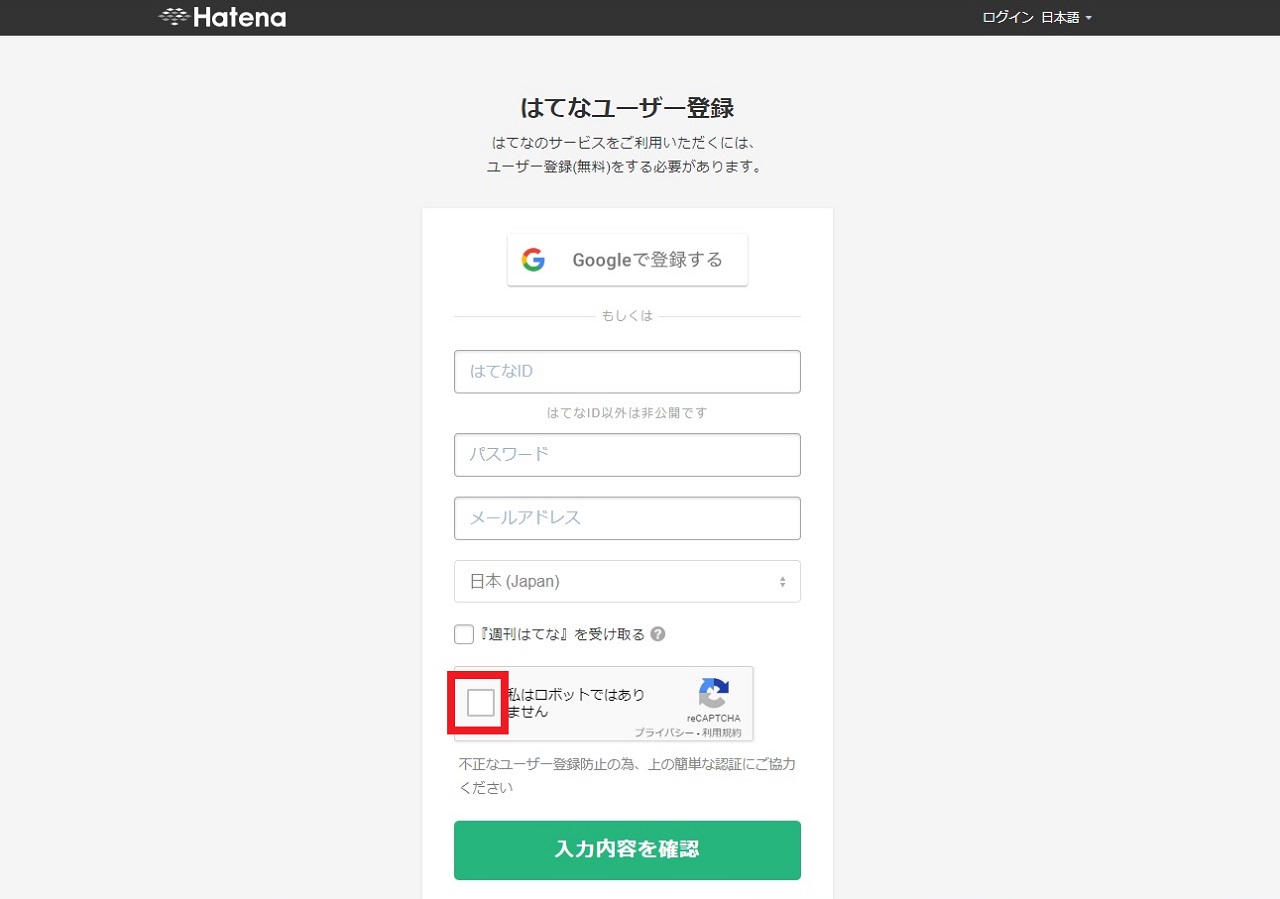This screenshot has width=1280, height=899.
Task: Open the 日本 (Japan) country dropdown
Action: [627, 581]
